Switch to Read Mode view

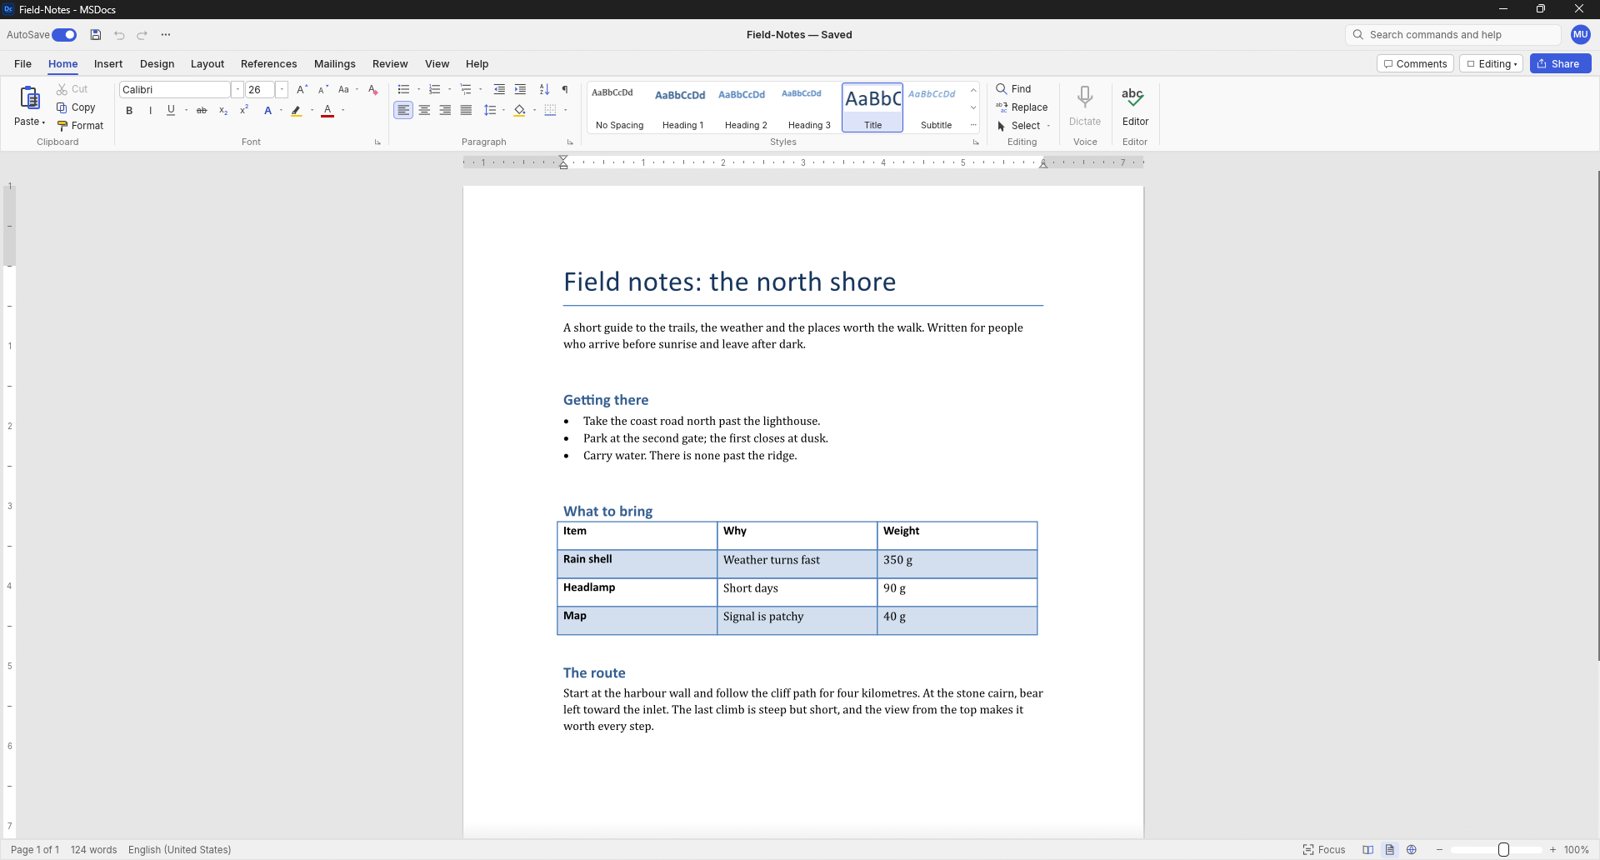[x=1368, y=850]
